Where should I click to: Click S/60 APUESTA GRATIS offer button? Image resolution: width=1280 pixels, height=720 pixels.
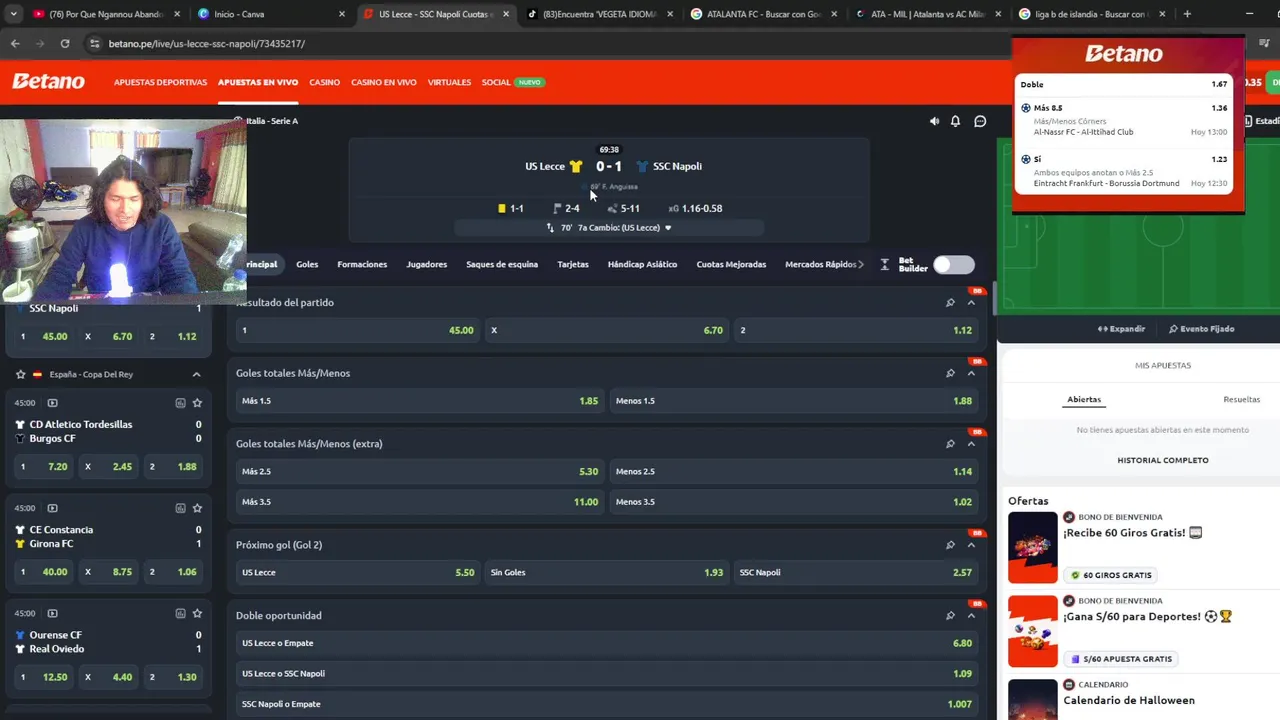1120,659
